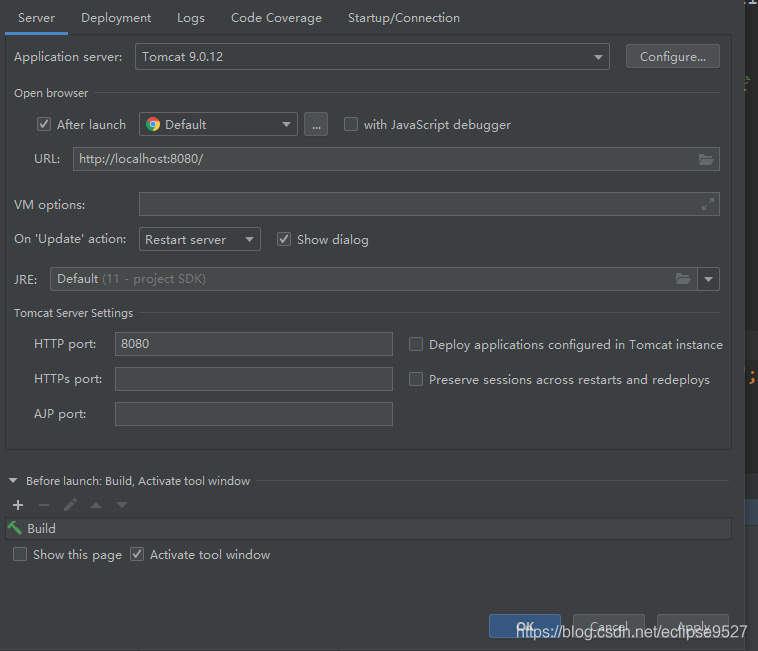Viewport: 758px width, 651px height.
Task: Add a before launch task
Action: tap(18, 505)
